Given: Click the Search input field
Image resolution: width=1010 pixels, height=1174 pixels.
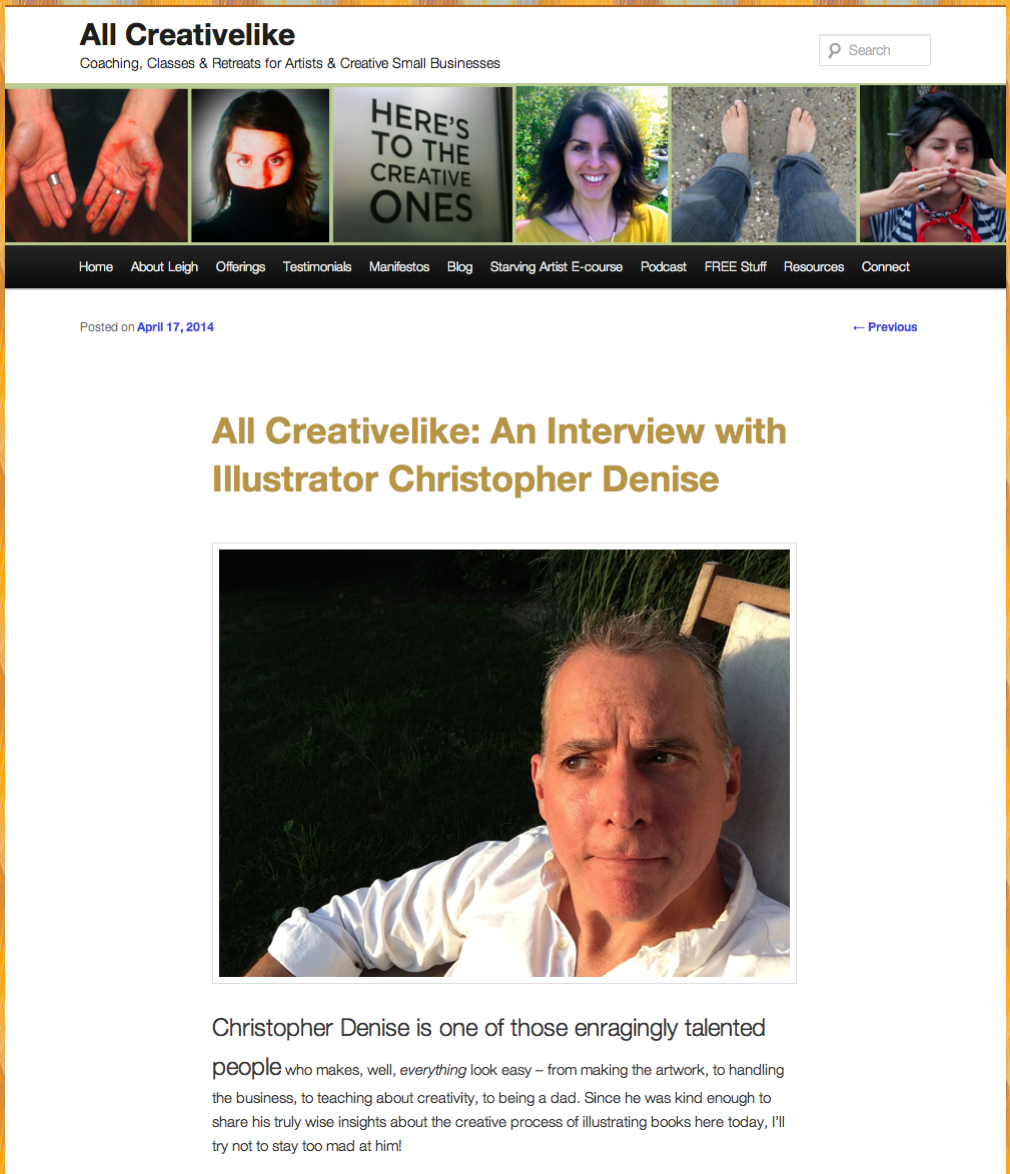Looking at the screenshot, I should (874, 50).
